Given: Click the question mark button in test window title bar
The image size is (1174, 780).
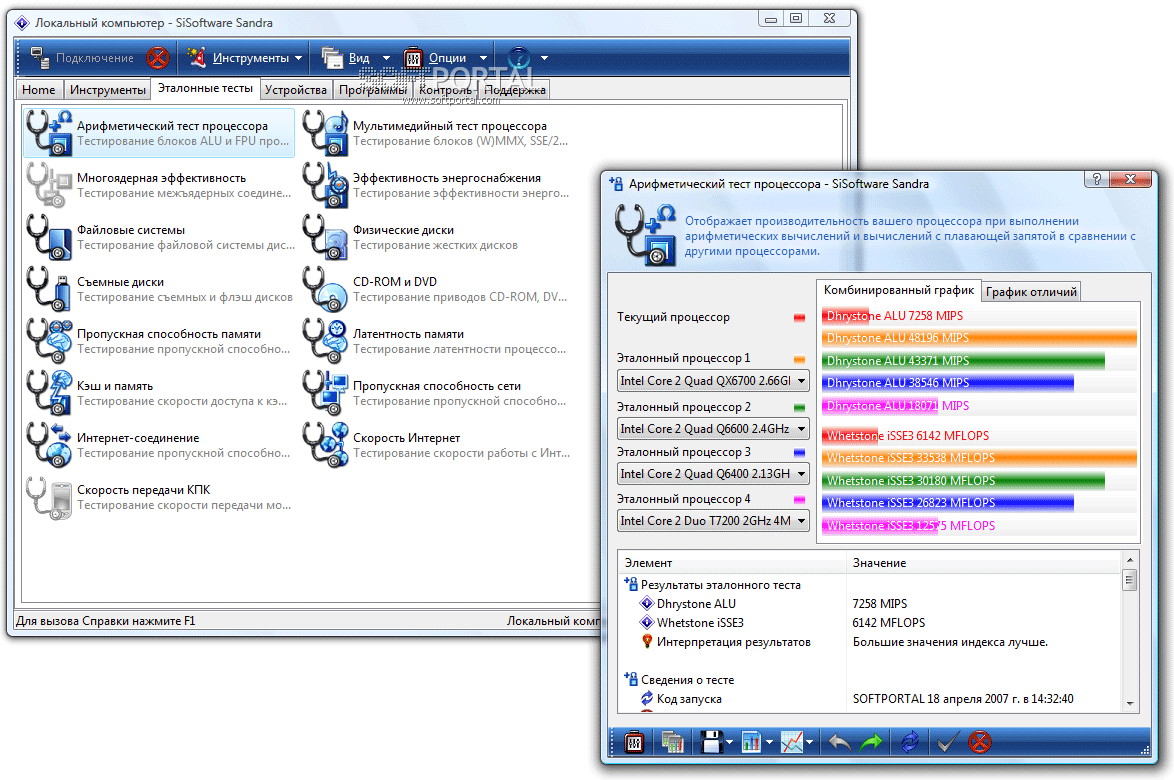Looking at the screenshot, I should coord(1096,179).
